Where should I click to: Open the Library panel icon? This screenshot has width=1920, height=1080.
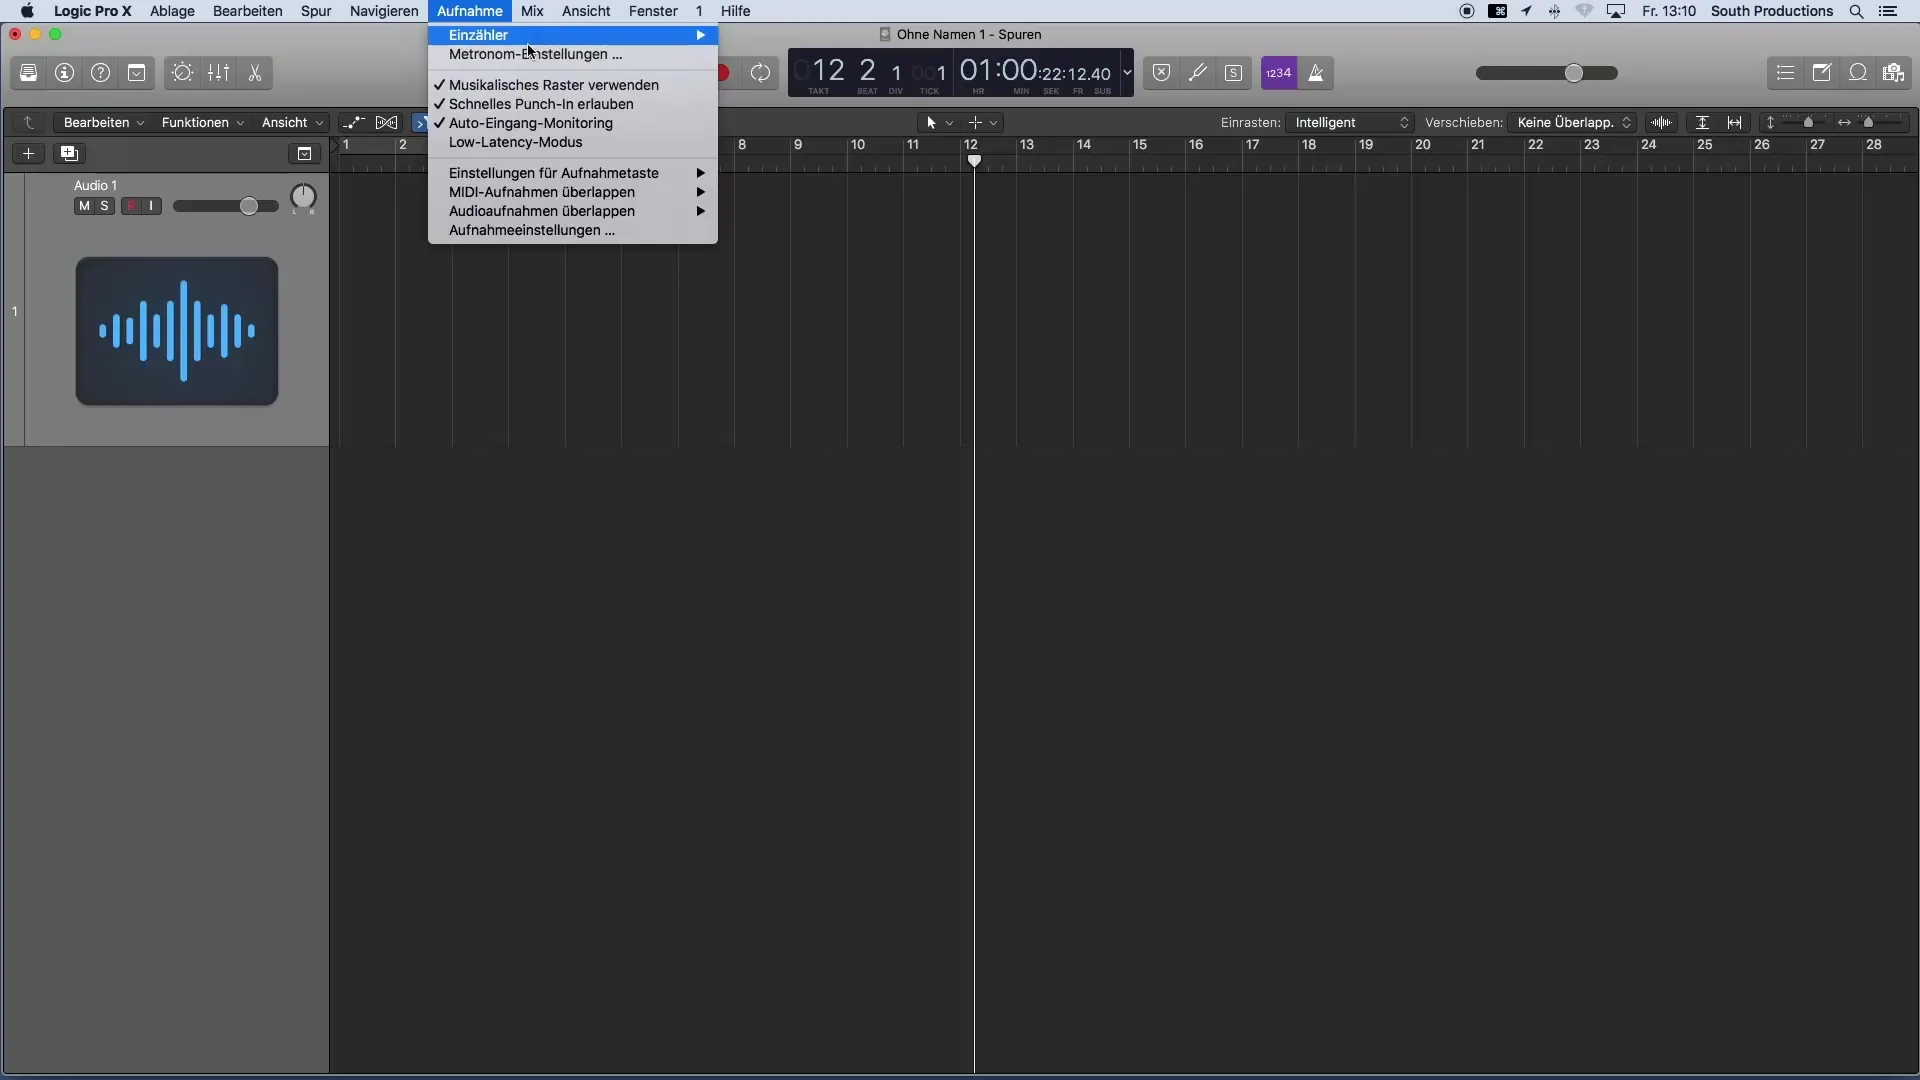[x=28, y=73]
